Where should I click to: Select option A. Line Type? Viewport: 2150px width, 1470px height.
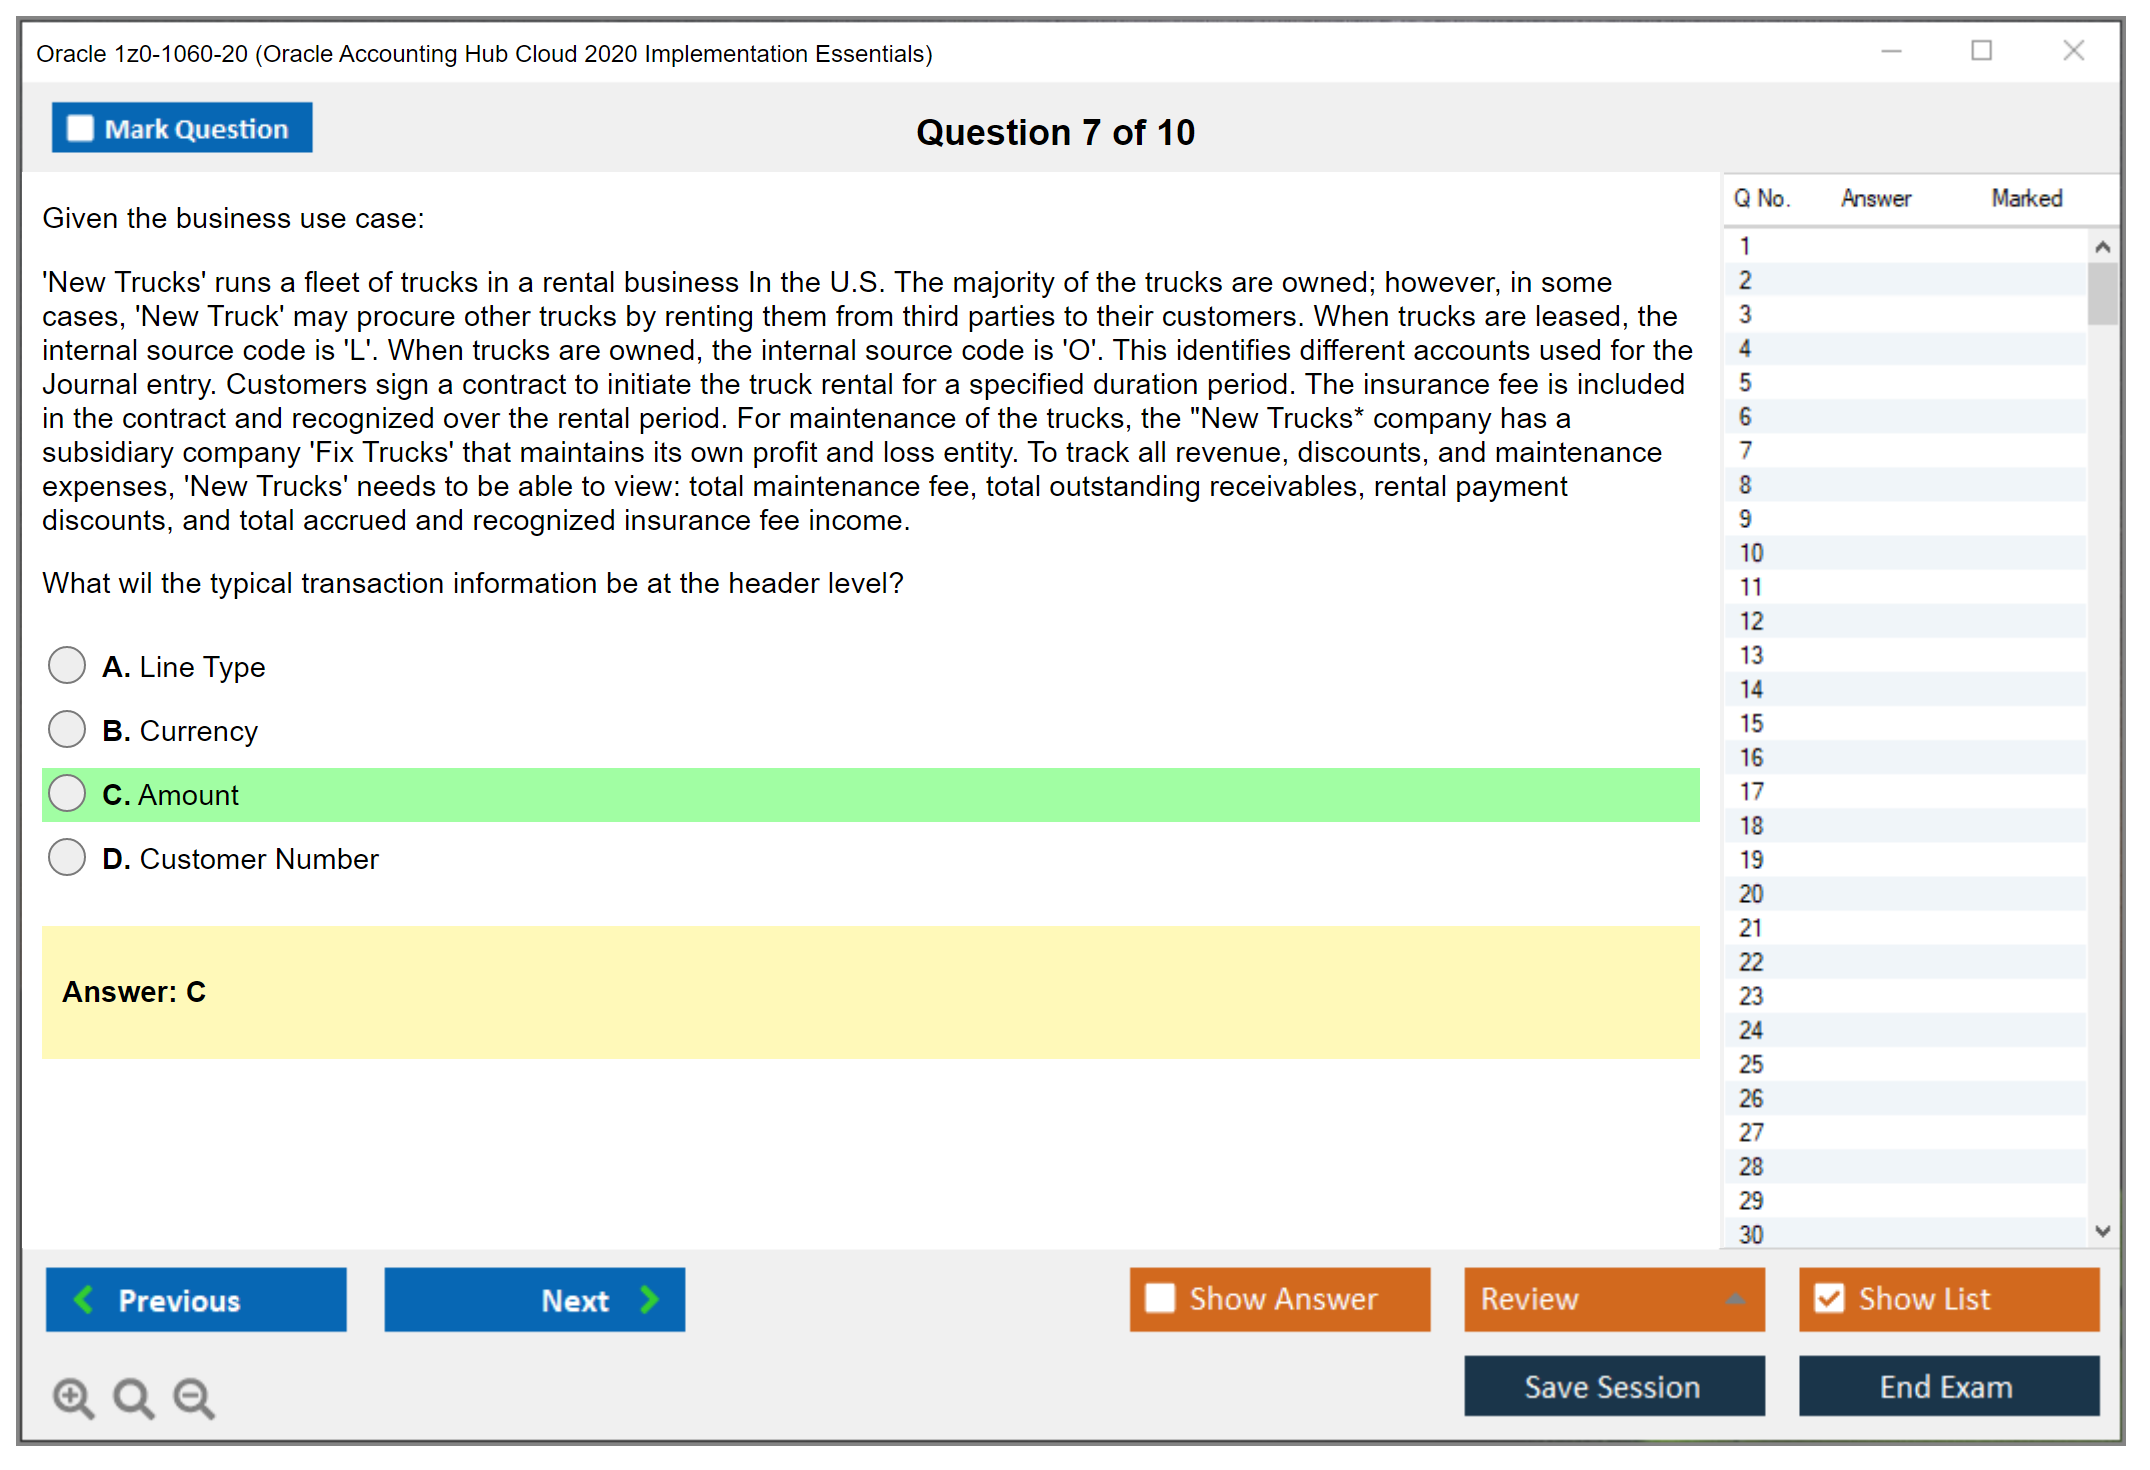tap(67, 666)
